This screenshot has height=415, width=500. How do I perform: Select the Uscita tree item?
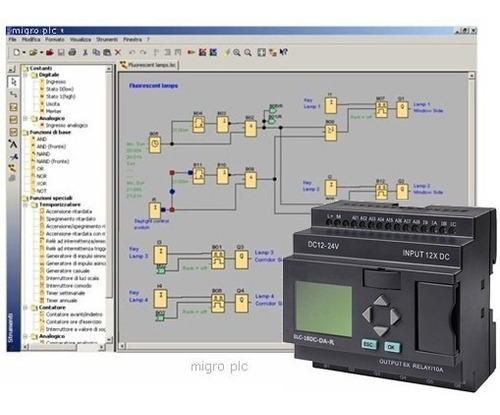53,104
